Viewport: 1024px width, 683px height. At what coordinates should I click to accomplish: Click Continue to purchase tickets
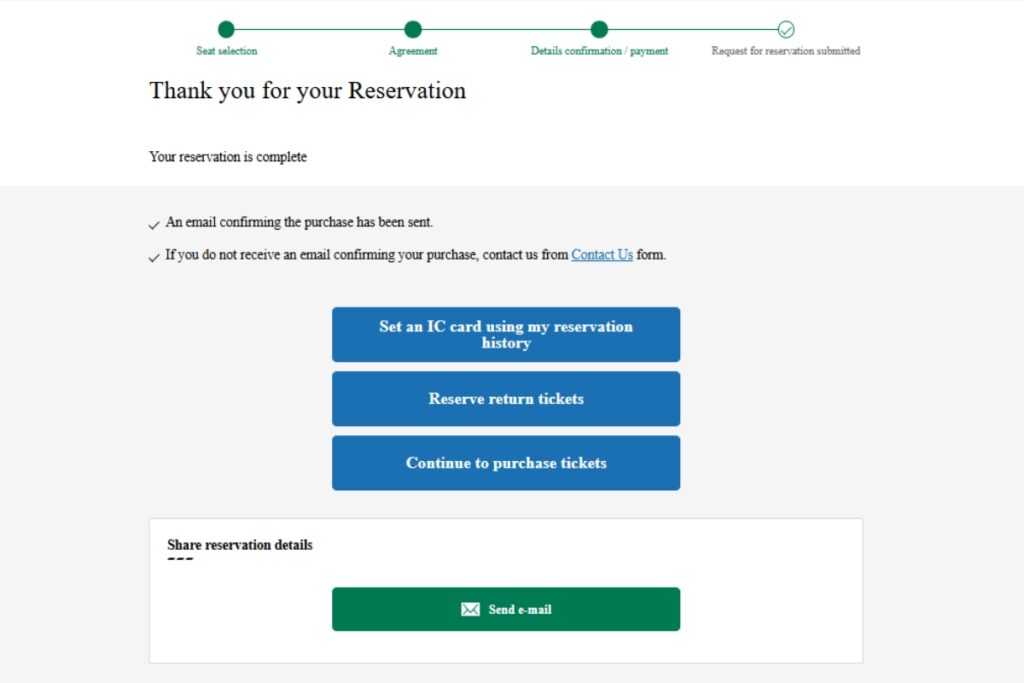click(505, 462)
